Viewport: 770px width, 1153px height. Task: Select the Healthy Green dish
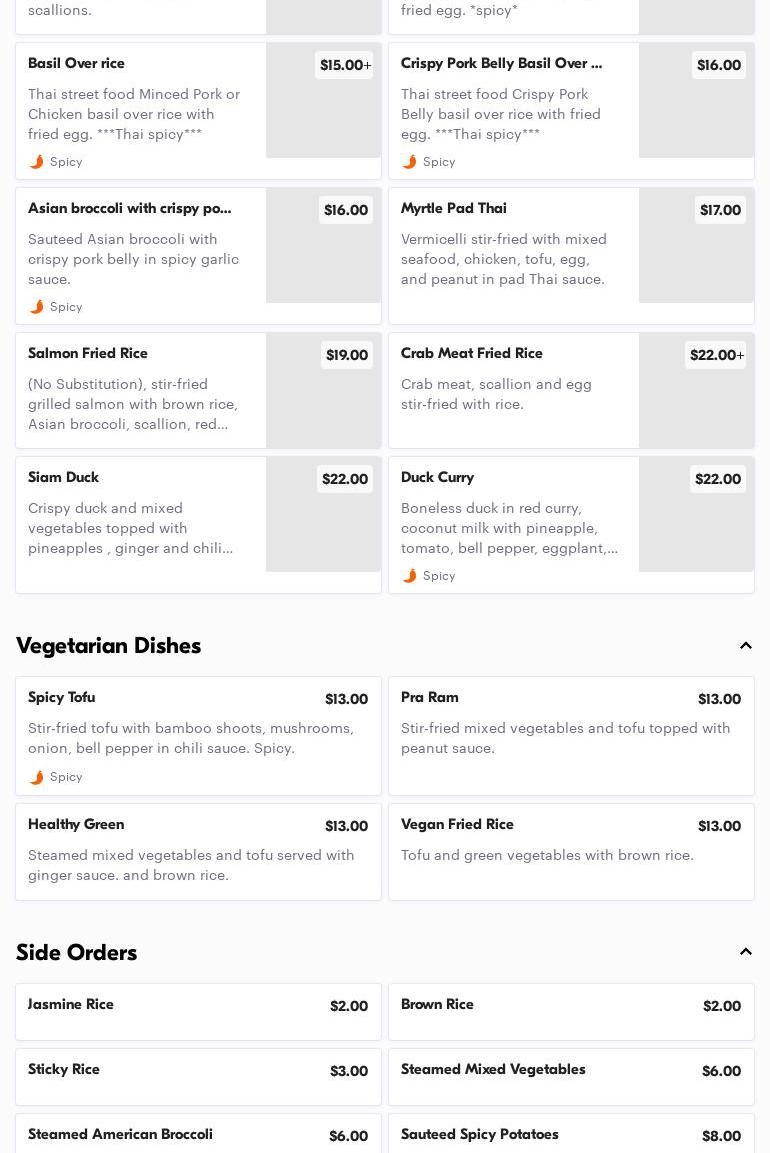point(198,851)
